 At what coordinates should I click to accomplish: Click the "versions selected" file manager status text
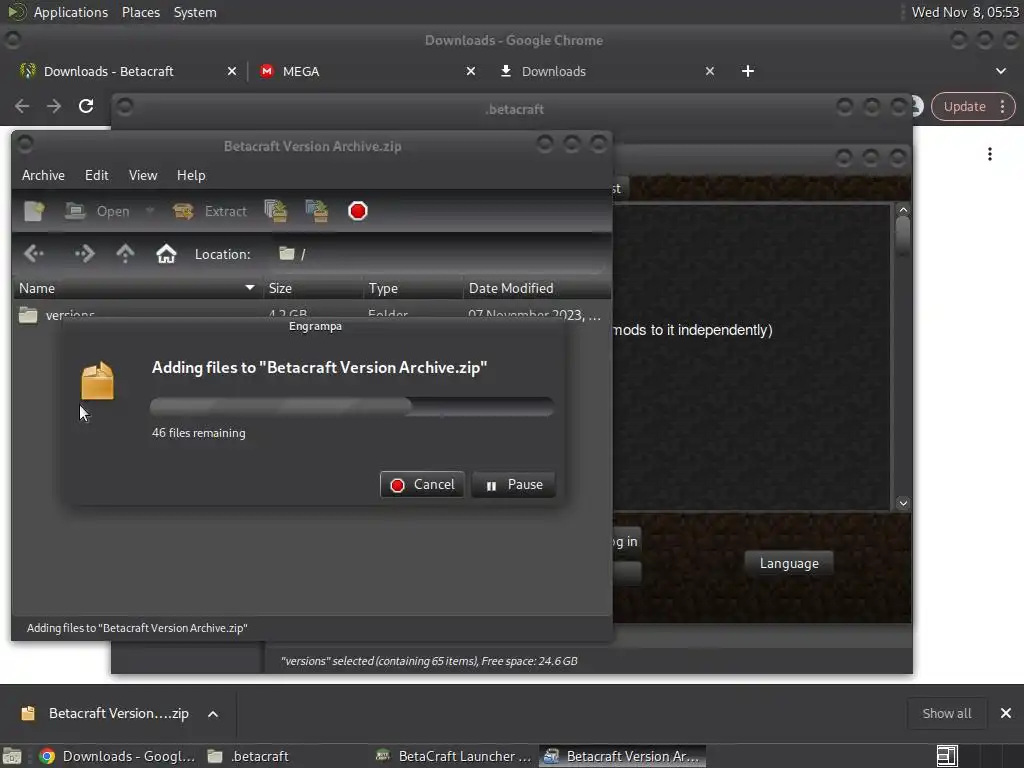[x=429, y=661]
